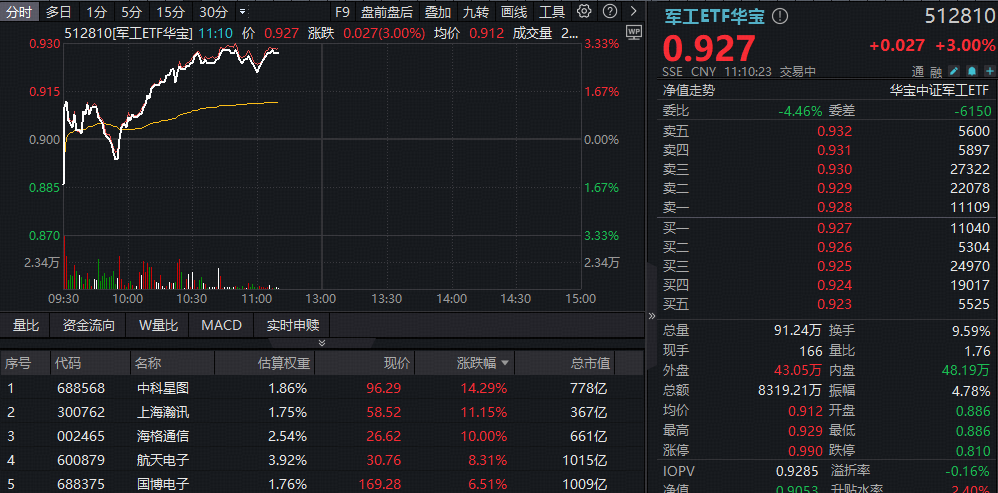998x493 pixels.
Task: Set a price alert with bell icon
Action: [x=970, y=71]
